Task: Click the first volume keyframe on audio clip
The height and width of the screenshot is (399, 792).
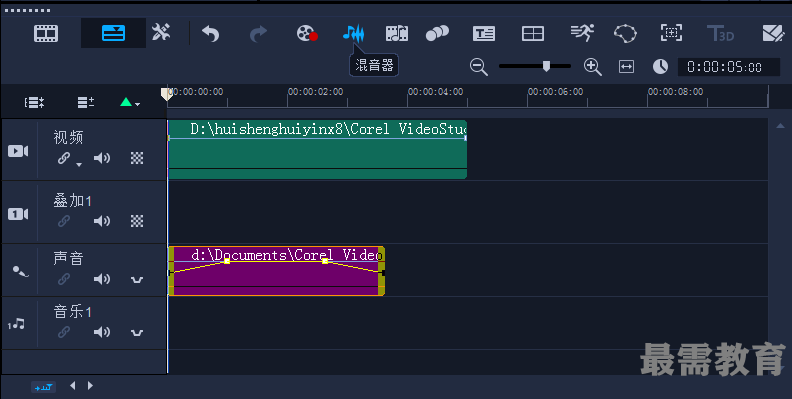Action: point(227,261)
